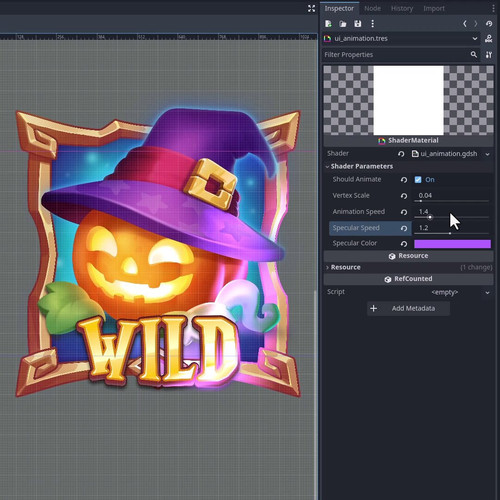
Task: Go to previous object in history
Action: pos(465,24)
